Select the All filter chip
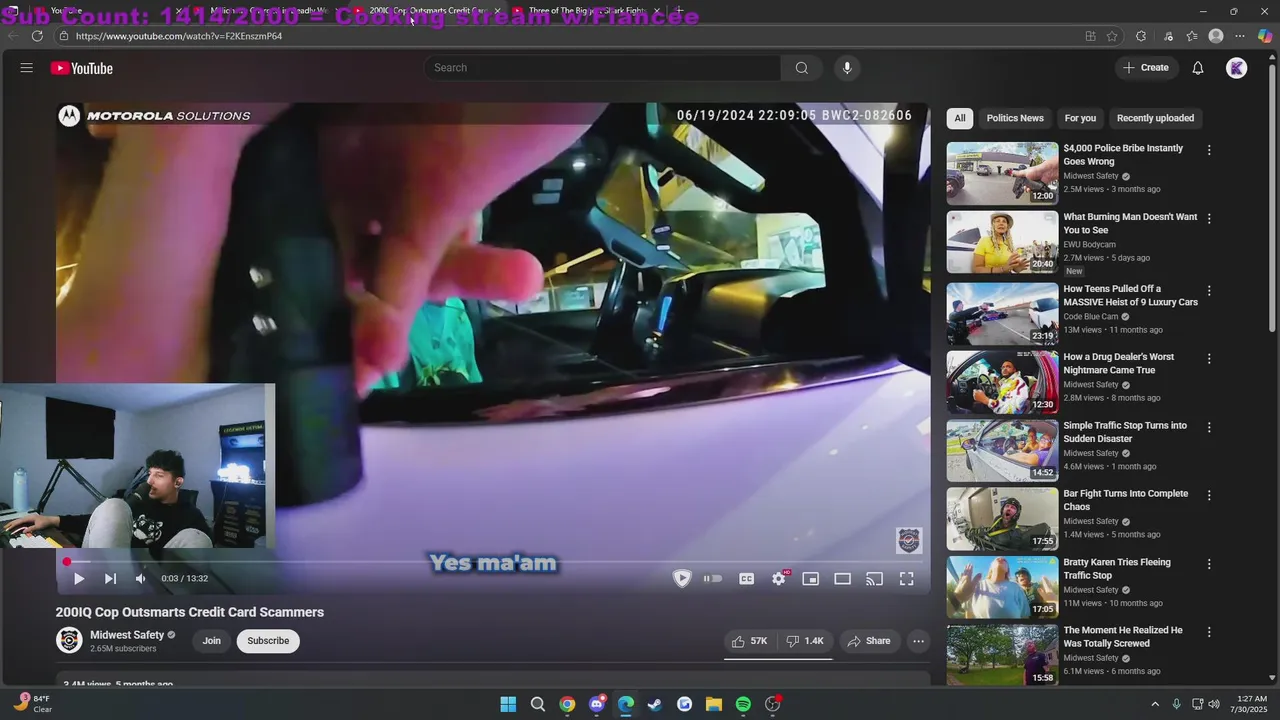Image resolution: width=1280 pixels, height=720 pixels. pyautogui.click(x=960, y=118)
